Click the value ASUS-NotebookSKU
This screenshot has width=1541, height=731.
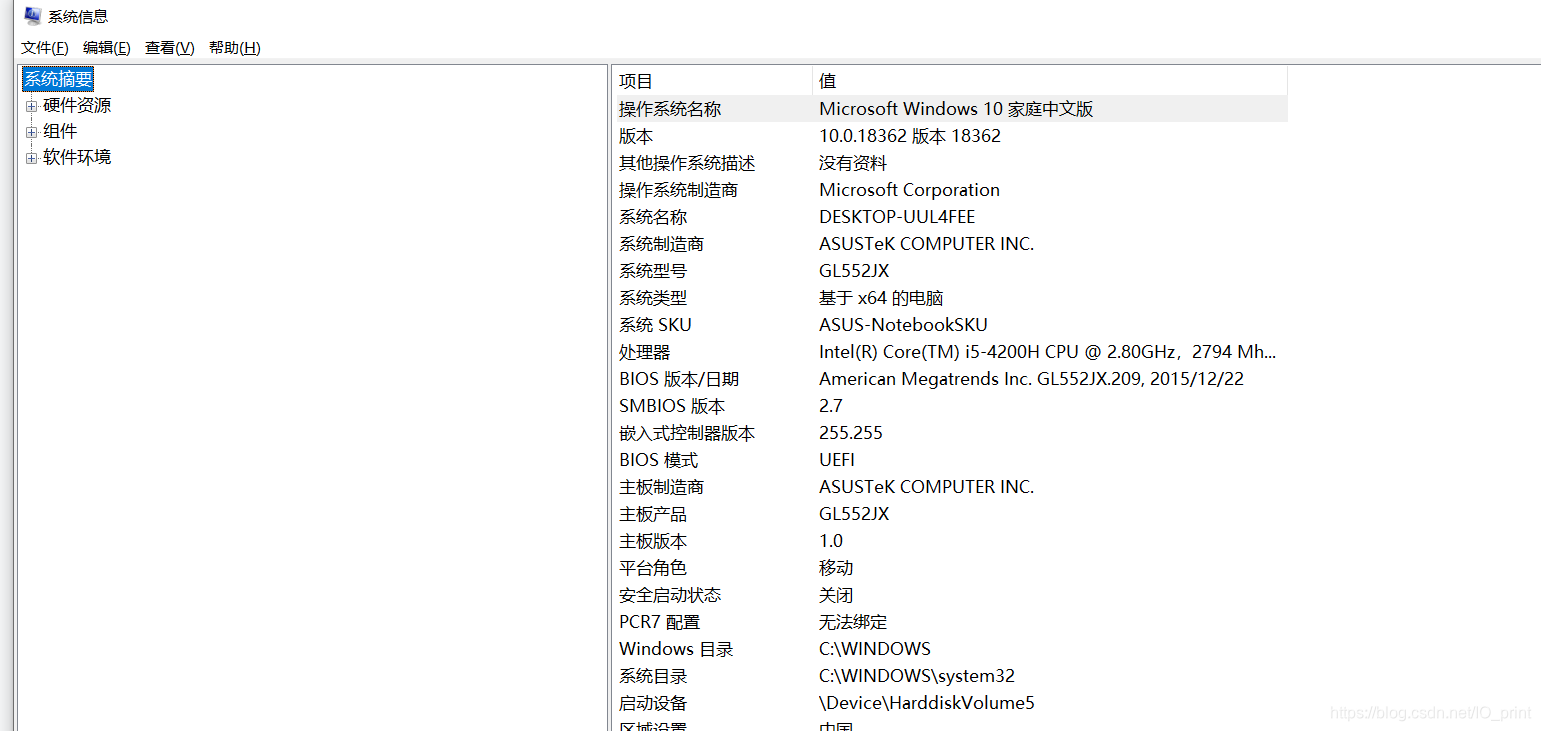903,325
